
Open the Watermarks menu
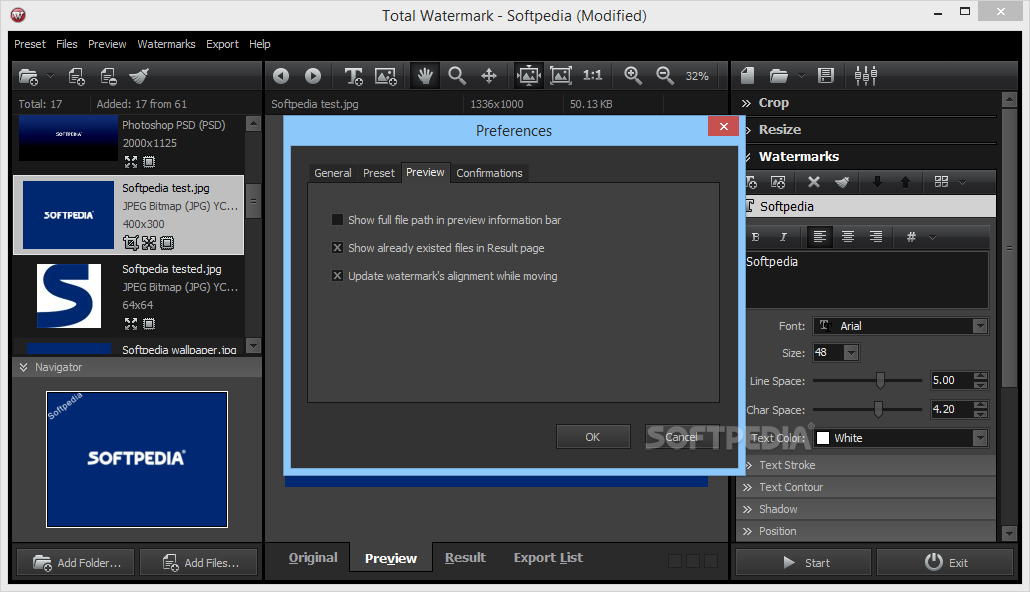[166, 44]
